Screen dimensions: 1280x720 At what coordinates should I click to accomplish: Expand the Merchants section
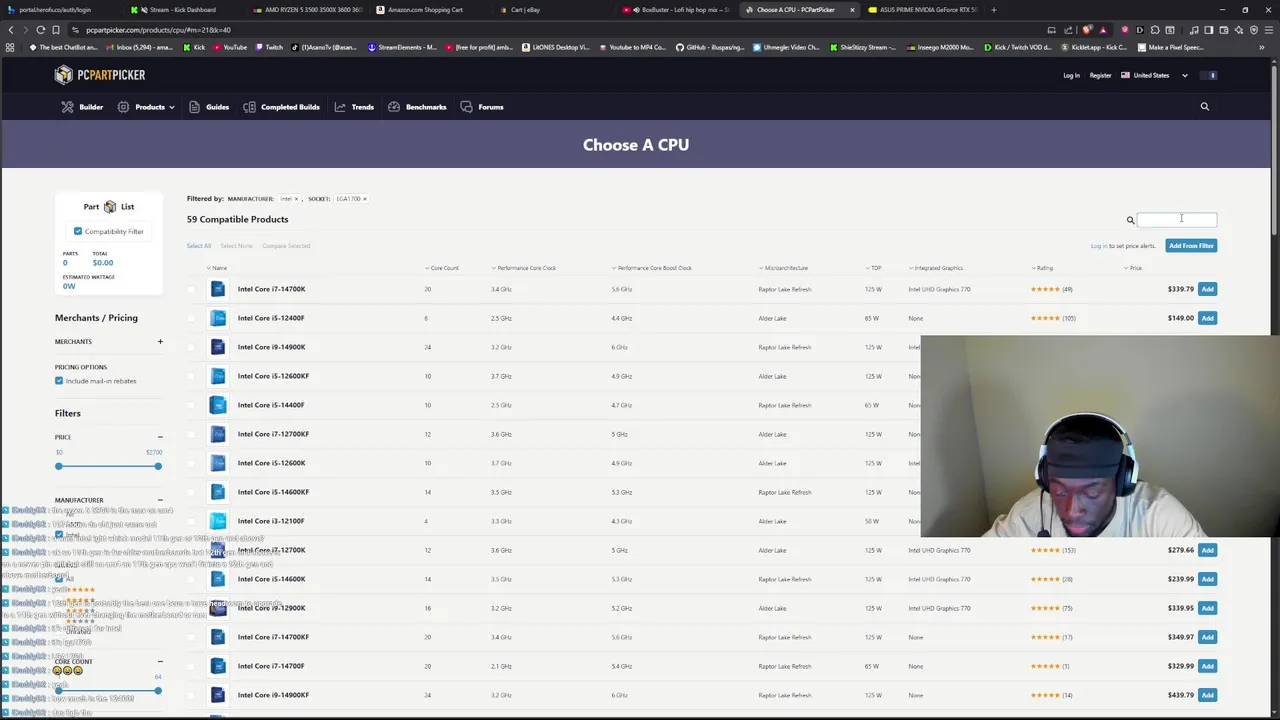click(160, 342)
